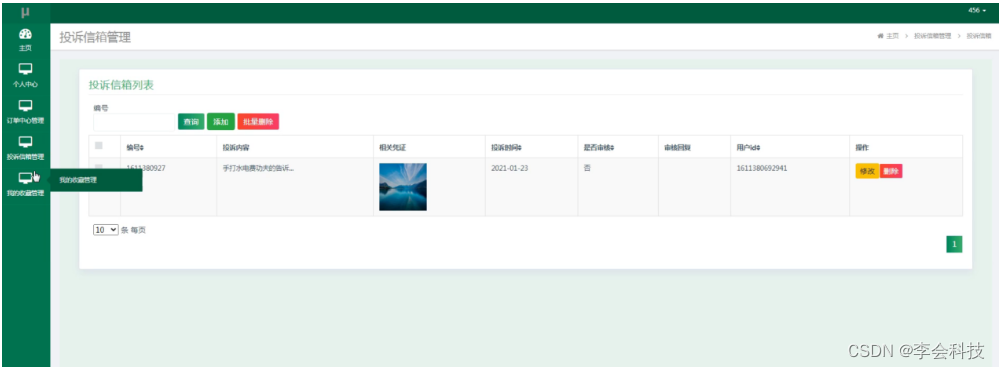The image size is (1000, 369).
Task: Click the green 添加 button
Action: [221, 122]
